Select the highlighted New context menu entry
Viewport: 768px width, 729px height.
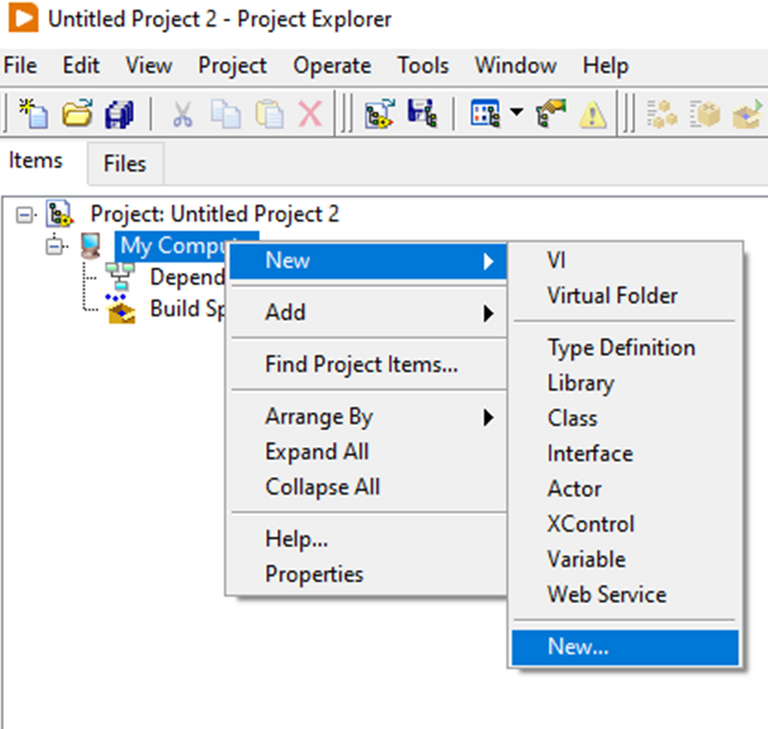(x=368, y=261)
